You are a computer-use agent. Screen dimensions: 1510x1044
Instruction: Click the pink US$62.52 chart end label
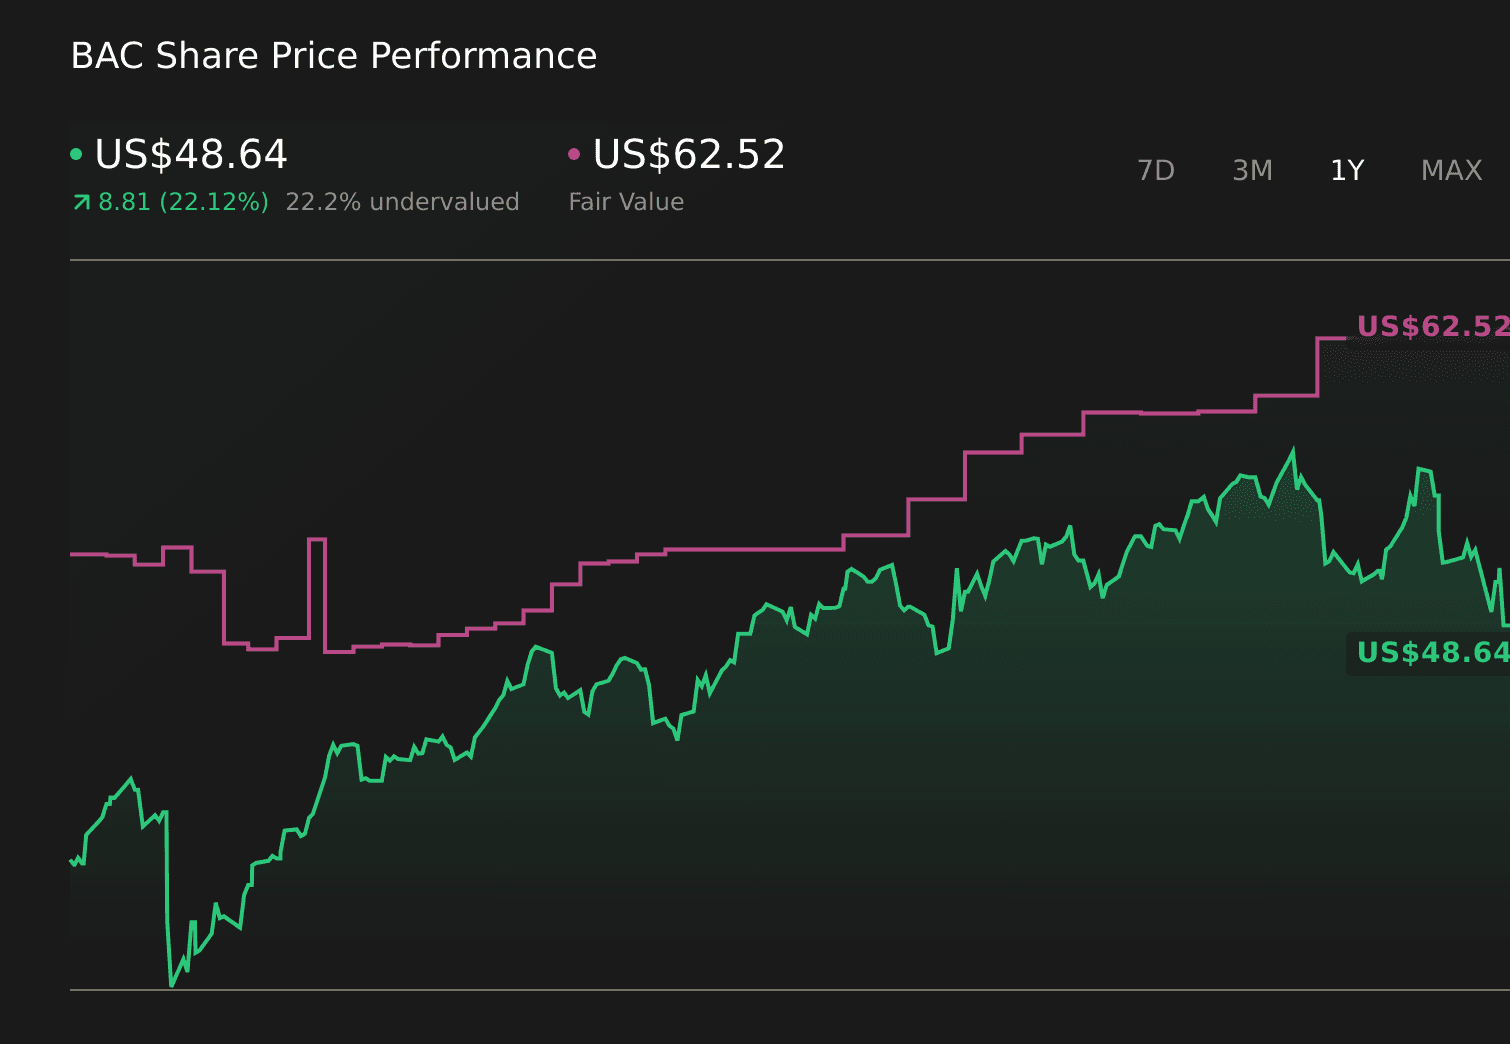pyautogui.click(x=1431, y=327)
